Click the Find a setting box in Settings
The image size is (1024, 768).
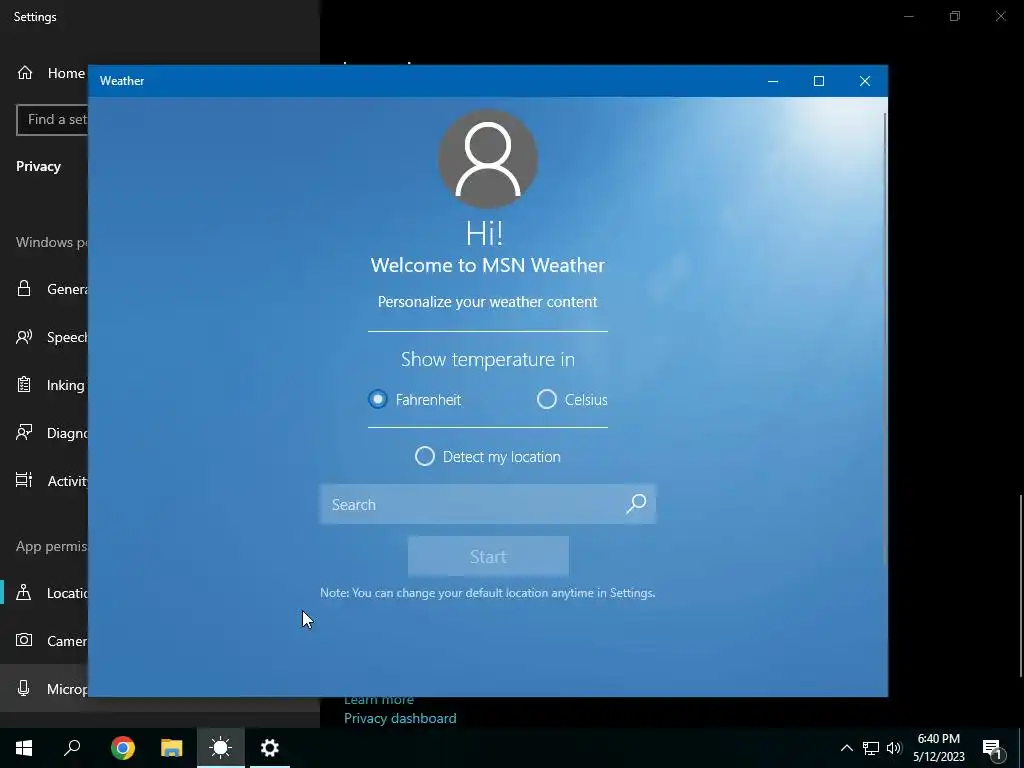(52, 120)
